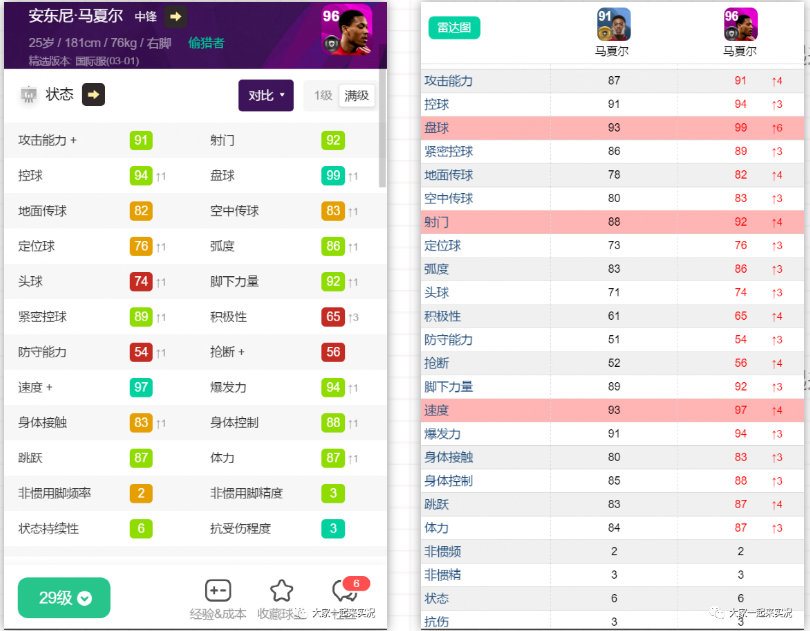Click the arrow icon next to 中锋 position
The height and width of the screenshot is (631, 810).
[176, 17]
